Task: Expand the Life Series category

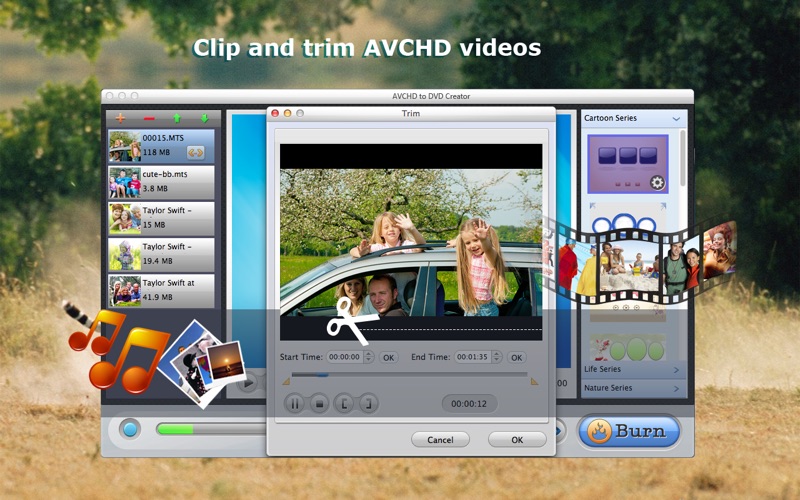Action: pos(632,369)
